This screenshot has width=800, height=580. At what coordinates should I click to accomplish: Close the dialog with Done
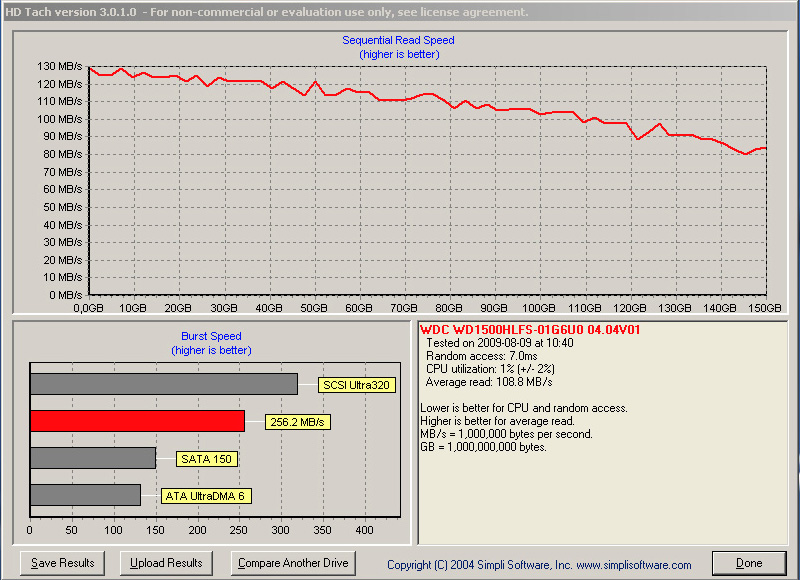(749, 563)
